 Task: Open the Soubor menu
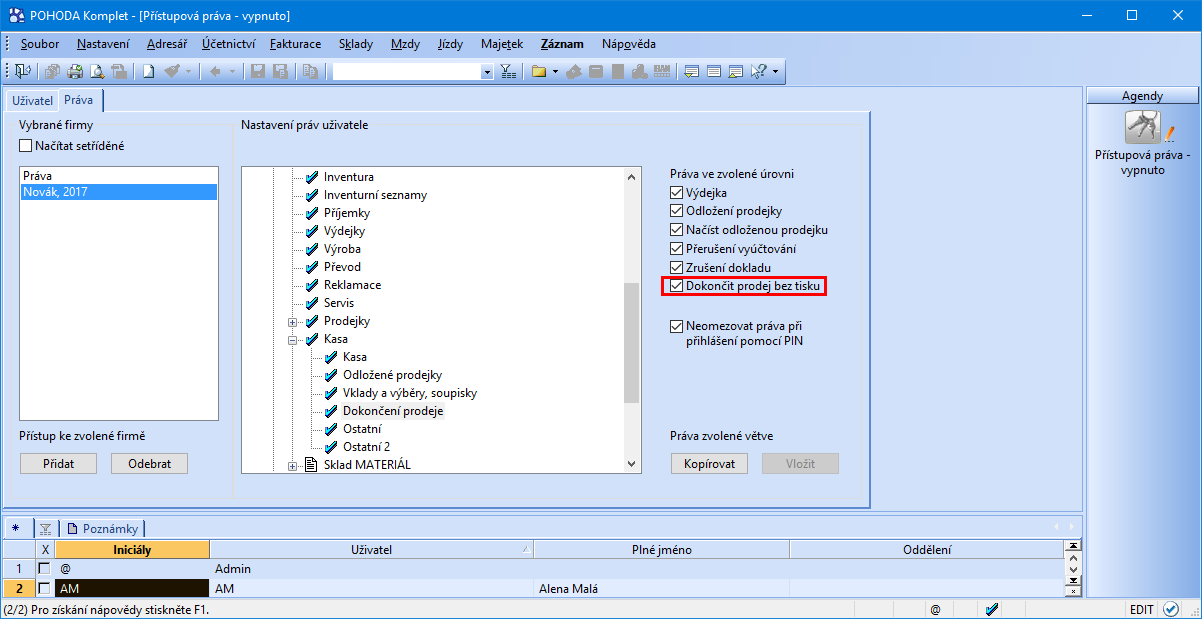pyautogui.click(x=39, y=44)
